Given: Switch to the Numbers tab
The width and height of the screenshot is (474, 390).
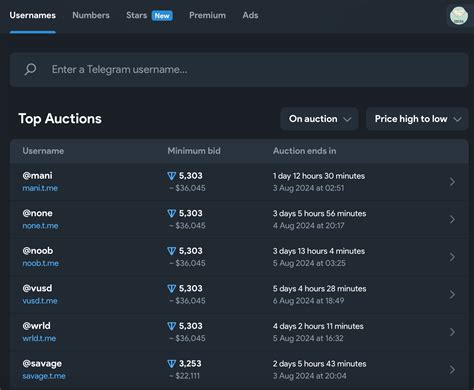Looking at the screenshot, I should coord(91,15).
